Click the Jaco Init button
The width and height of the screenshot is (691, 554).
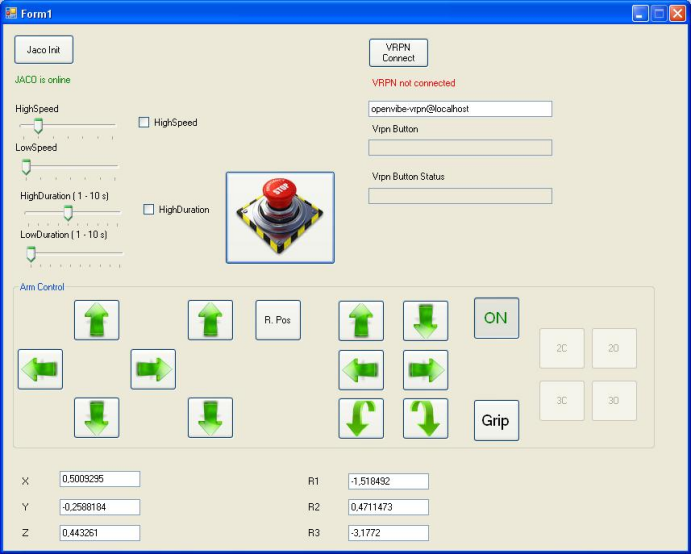44,50
